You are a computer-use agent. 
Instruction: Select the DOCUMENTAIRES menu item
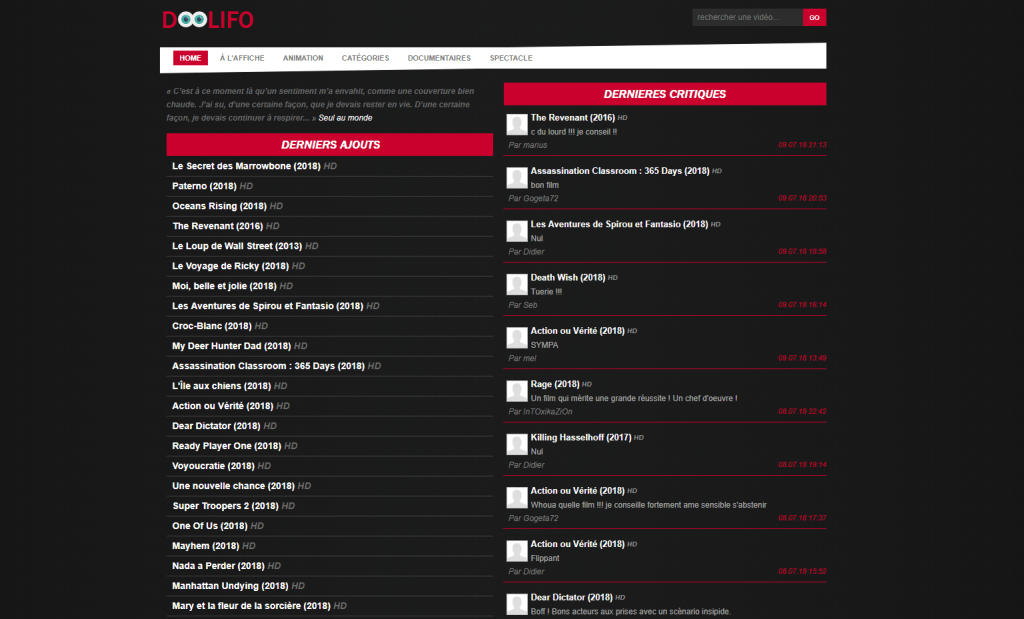[439, 58]
